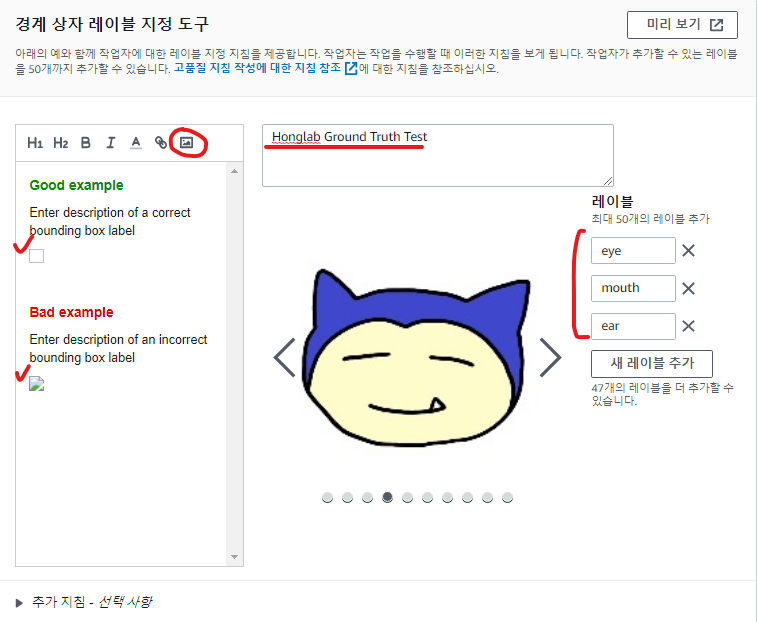The height and width of the screenshot is (622, 757).
Task: Select the Good example placeholder image
Action: click(37, 256)
